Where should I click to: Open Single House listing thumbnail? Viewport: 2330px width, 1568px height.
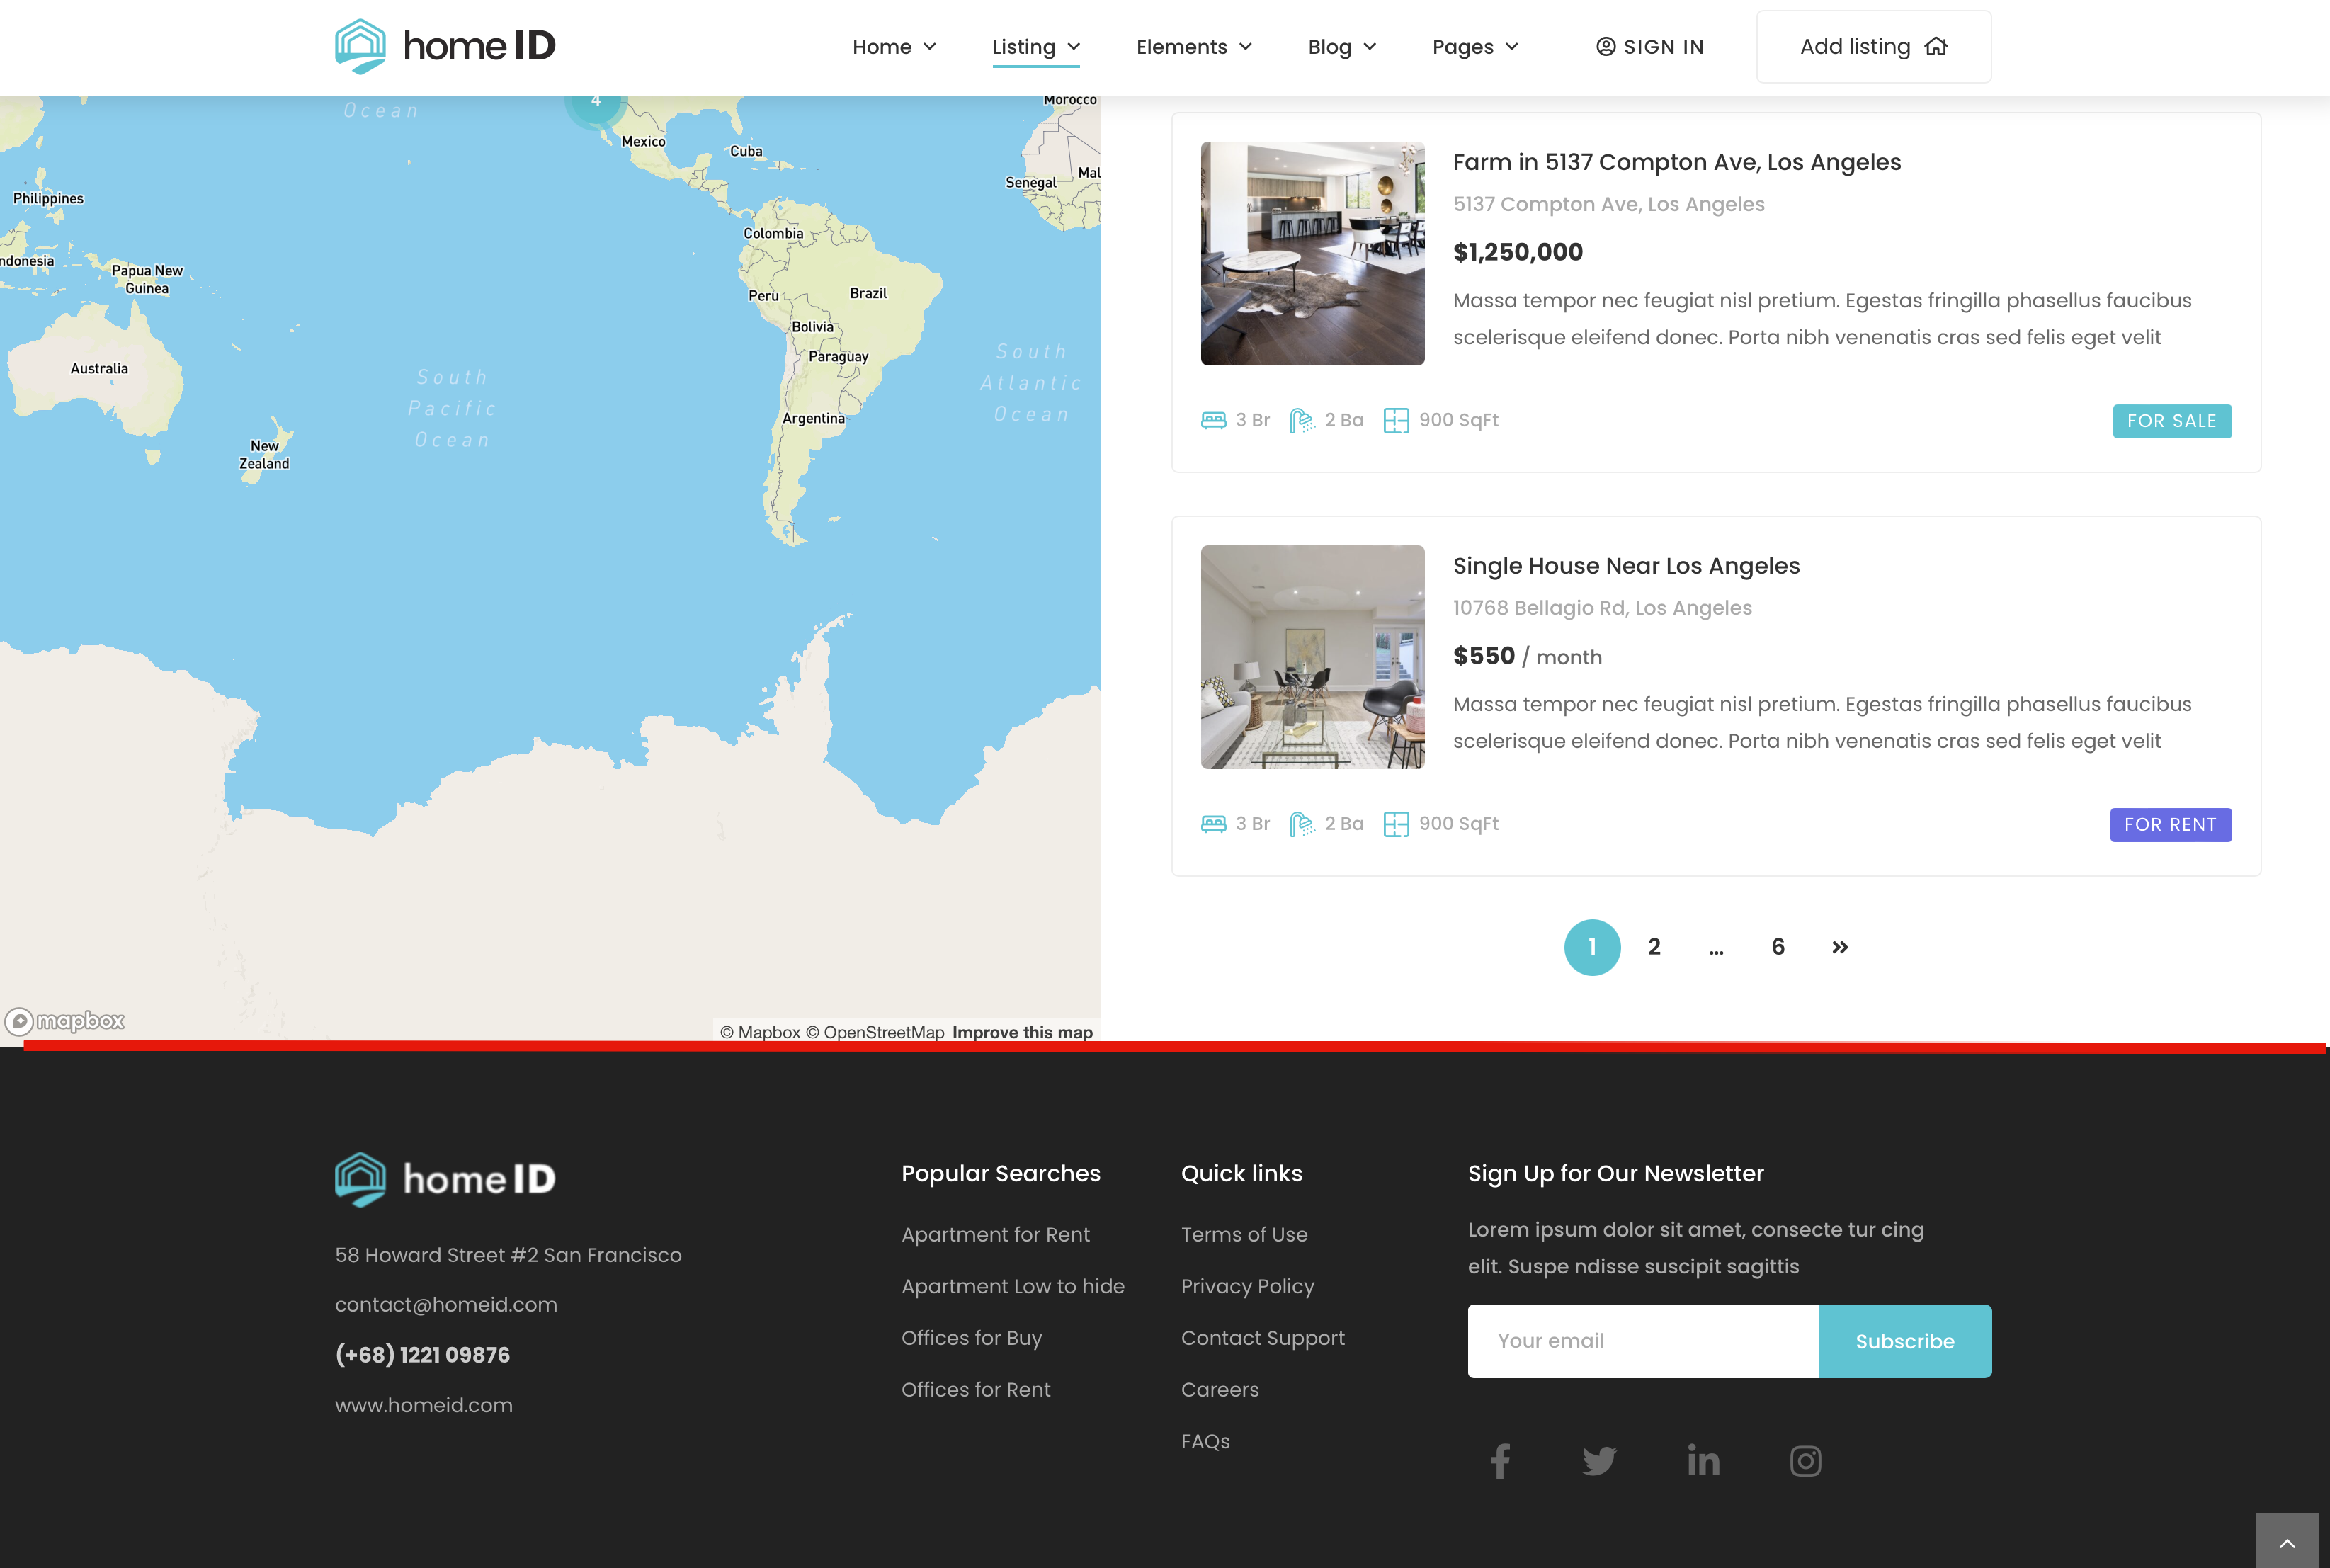point(1312,657)
